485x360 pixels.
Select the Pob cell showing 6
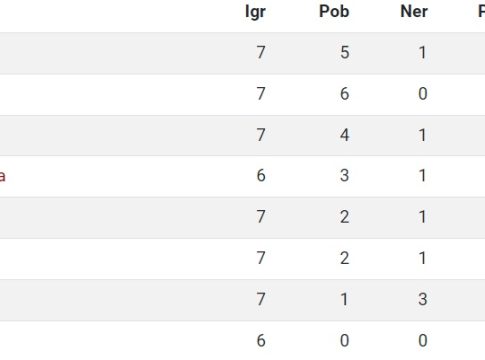point(345,94)
